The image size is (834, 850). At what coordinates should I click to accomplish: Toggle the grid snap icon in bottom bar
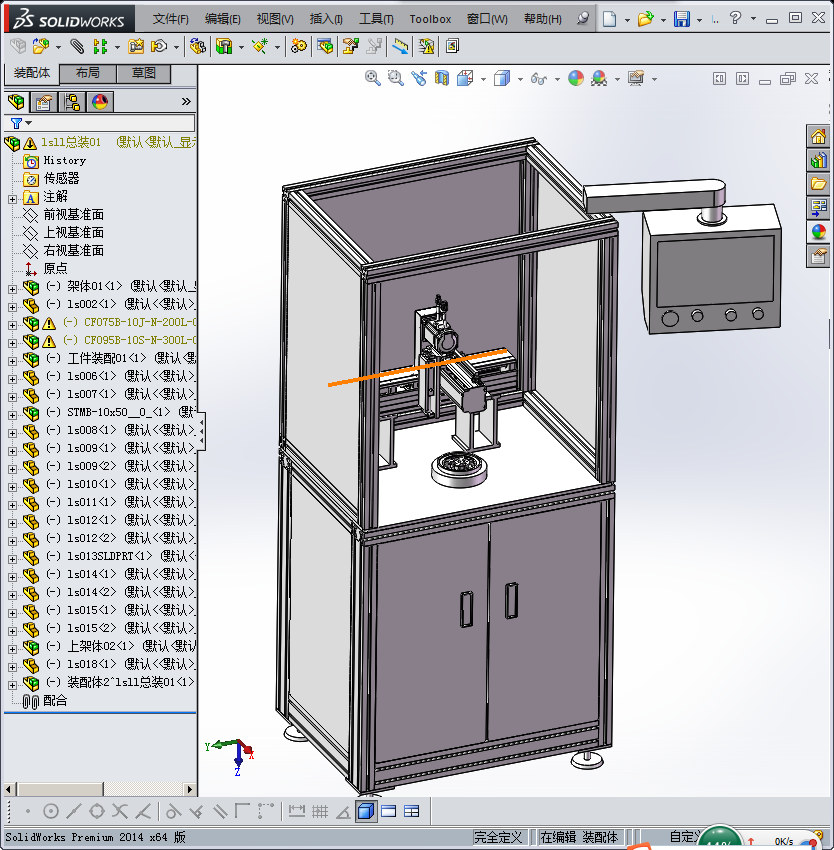[x=320, y=811]
